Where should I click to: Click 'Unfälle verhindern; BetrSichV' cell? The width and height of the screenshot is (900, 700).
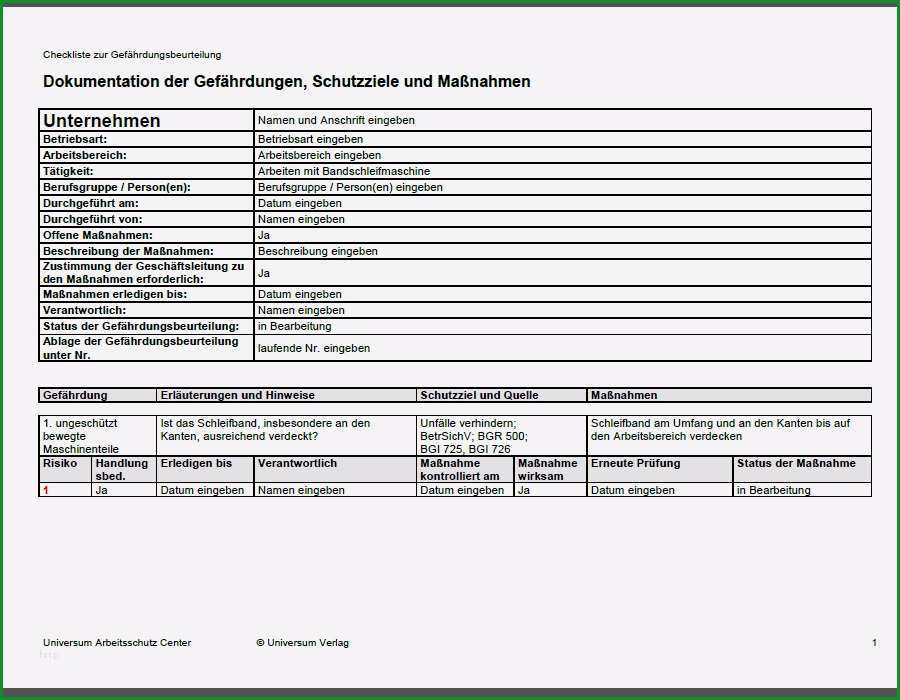coord(501,436)
